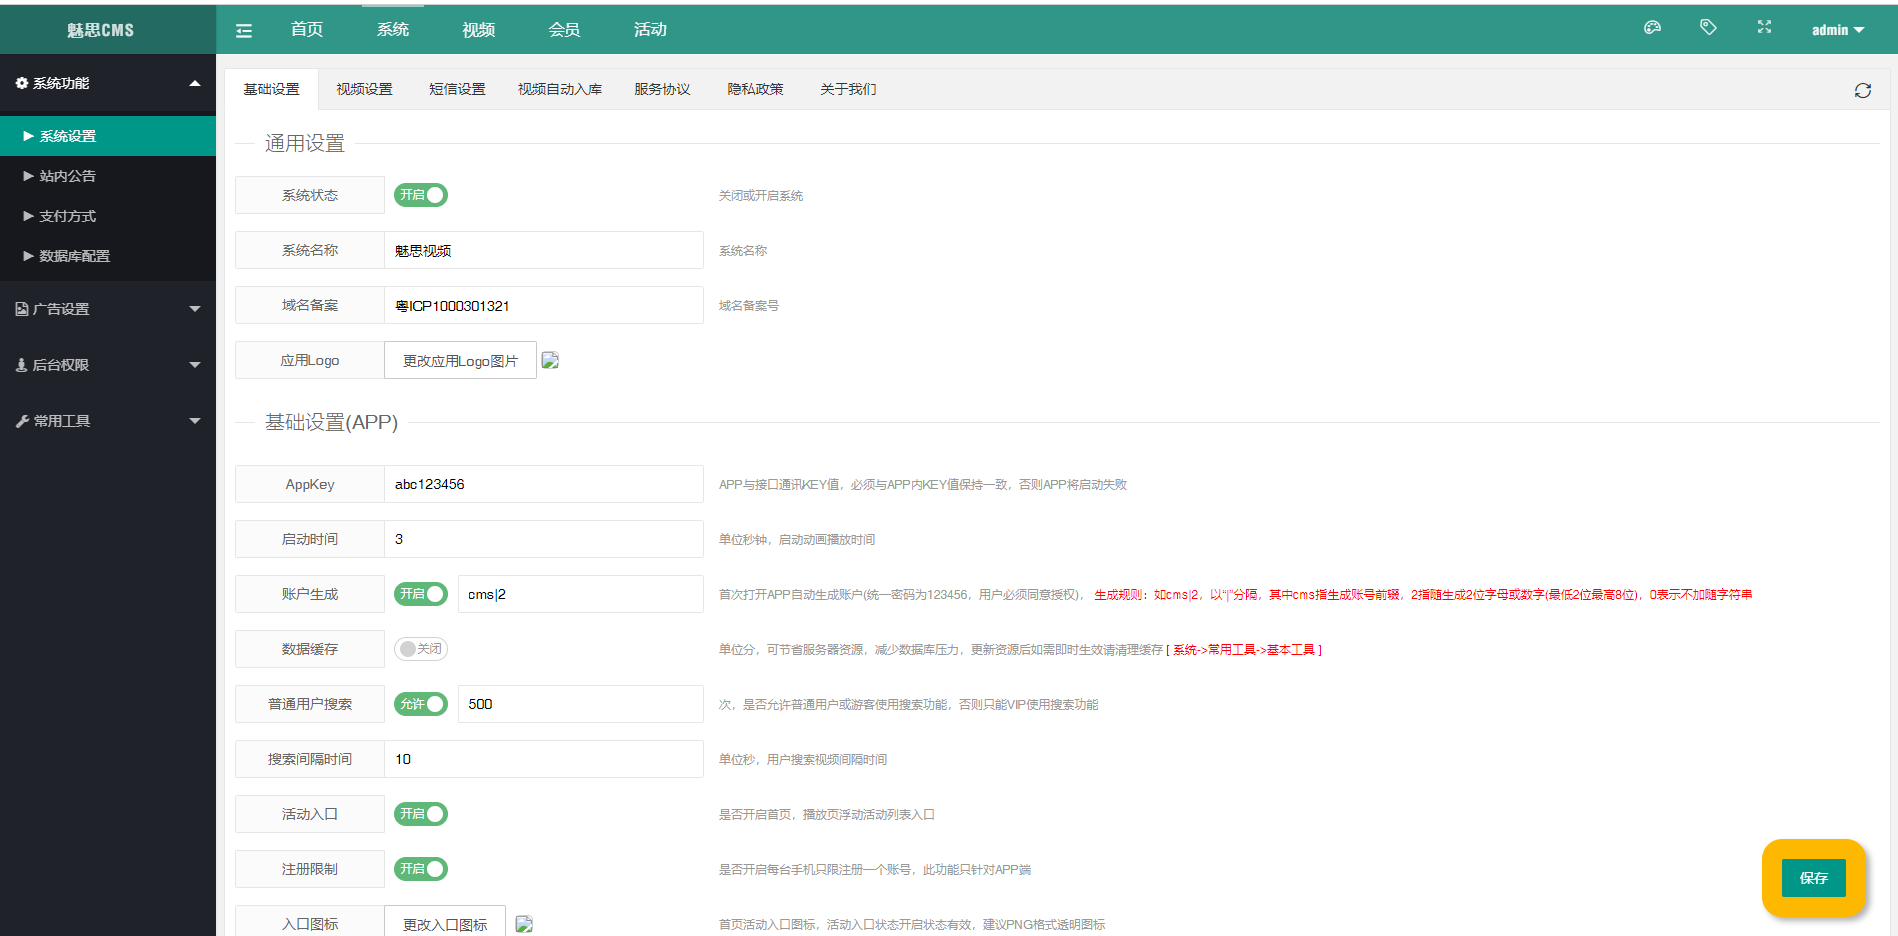Image resolution: width=1898 pixels, height=936 pixels.
Task: Enter fullscreen using the expand icon
Action: (x=1764, y=28)
